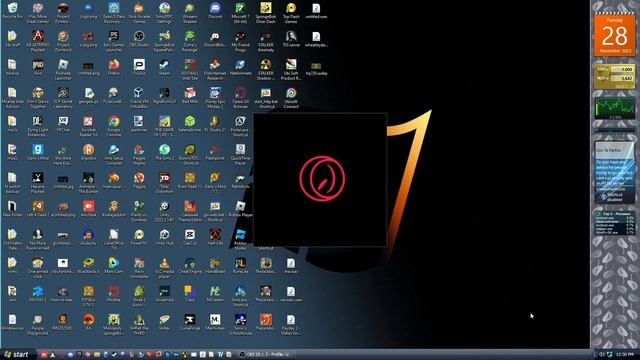This screenshot has height=360, width=640.
Task: Click the CPU usage graph gadget
Action: pos(614,108)
